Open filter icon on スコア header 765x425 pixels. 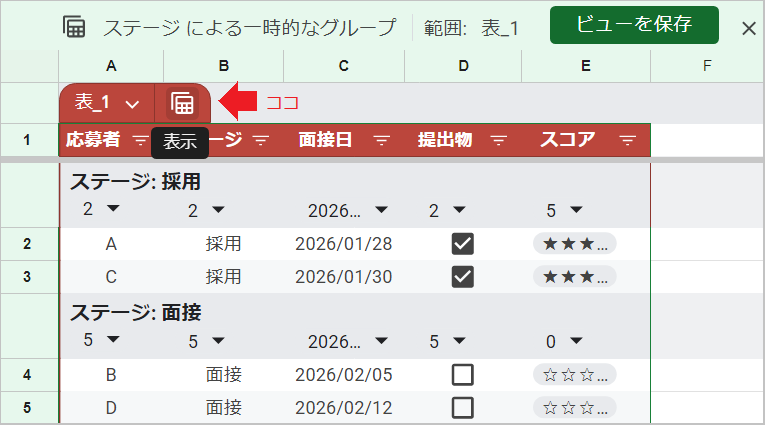pyautogui.click(x=627, y=141)
